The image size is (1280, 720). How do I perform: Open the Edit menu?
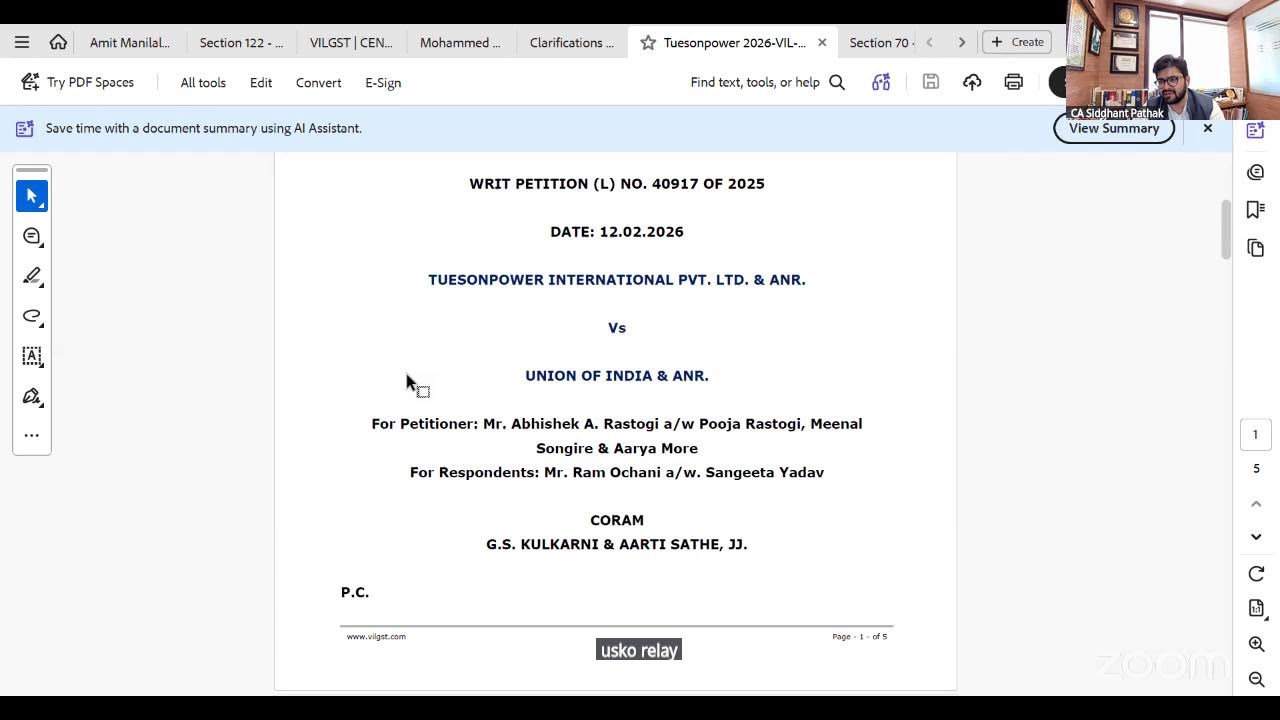coord(261,83)
